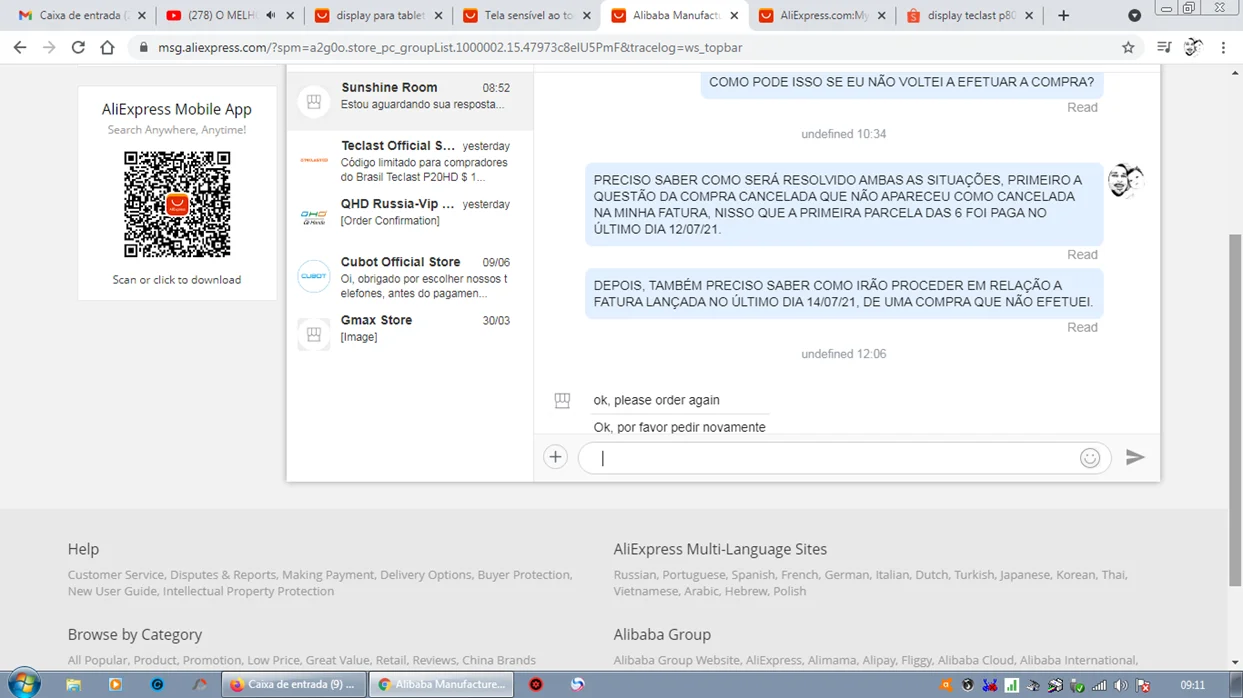This screenshot has width=1243, height=698.
Task: Click the Gmax Store avatar icon
Action: click(314, 334)
